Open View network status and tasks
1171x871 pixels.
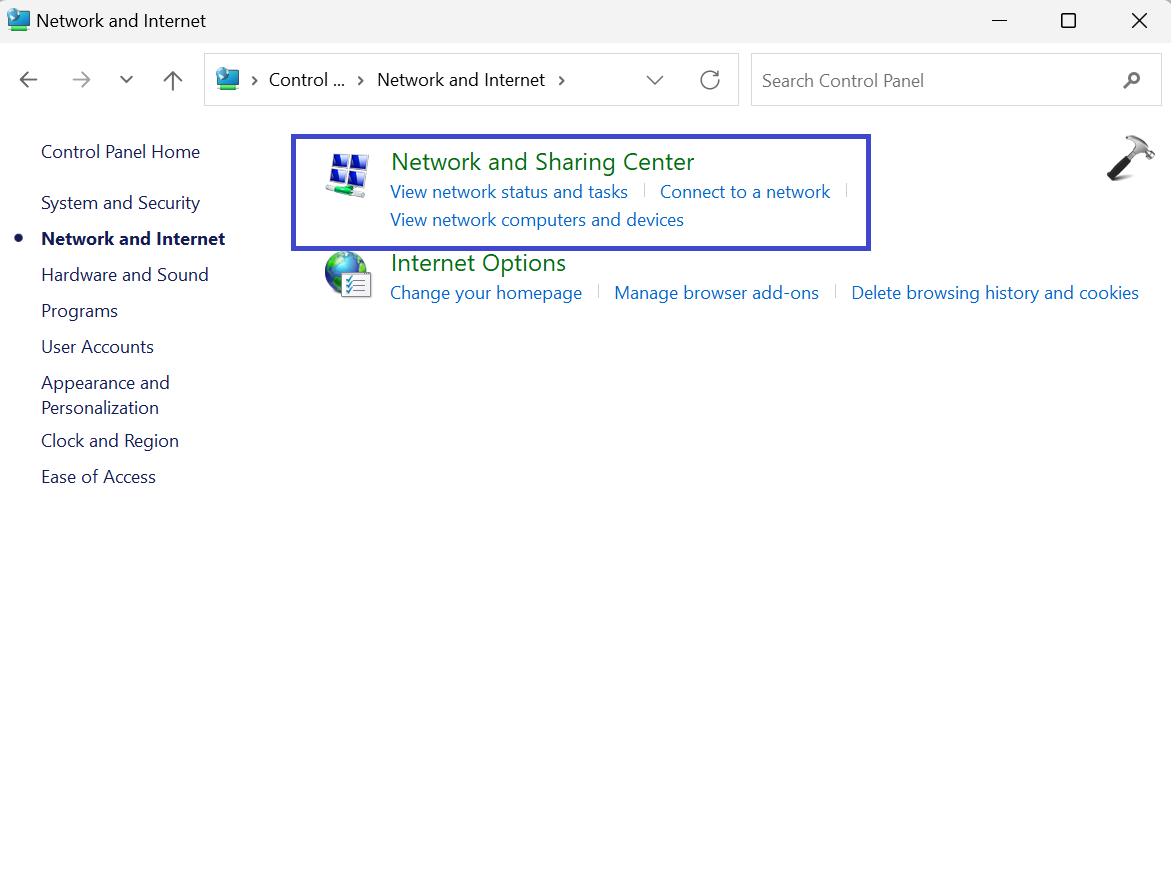tap(509, 192)
